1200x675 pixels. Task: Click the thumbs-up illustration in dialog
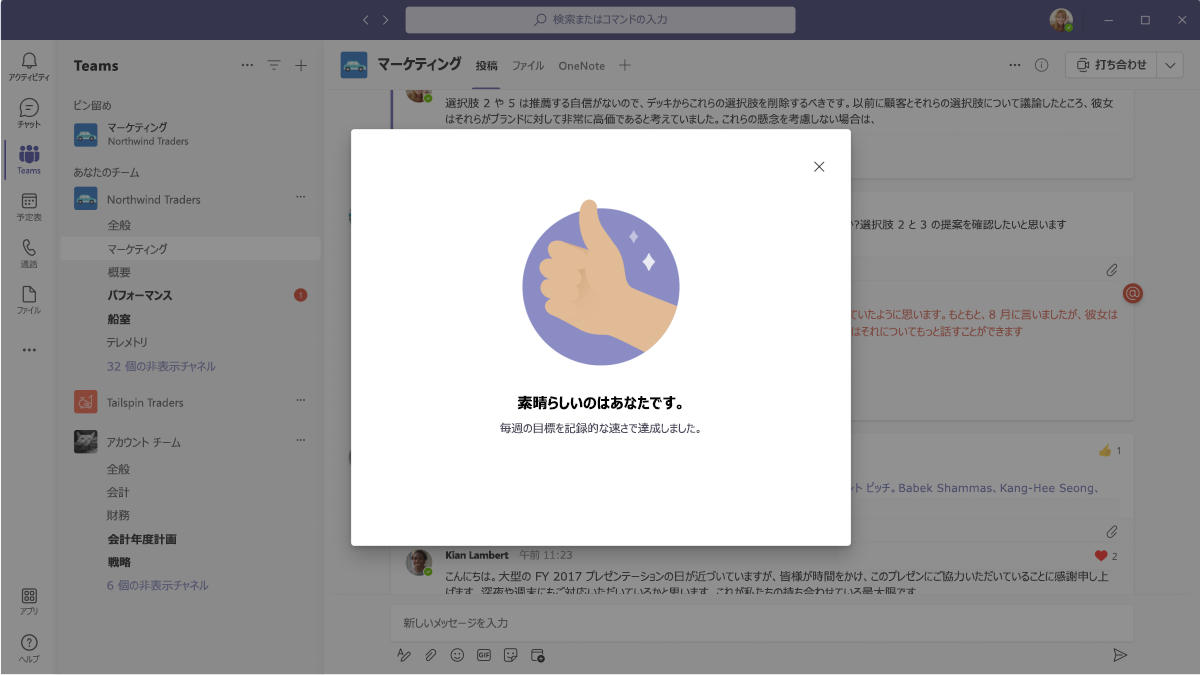point(600,284)
